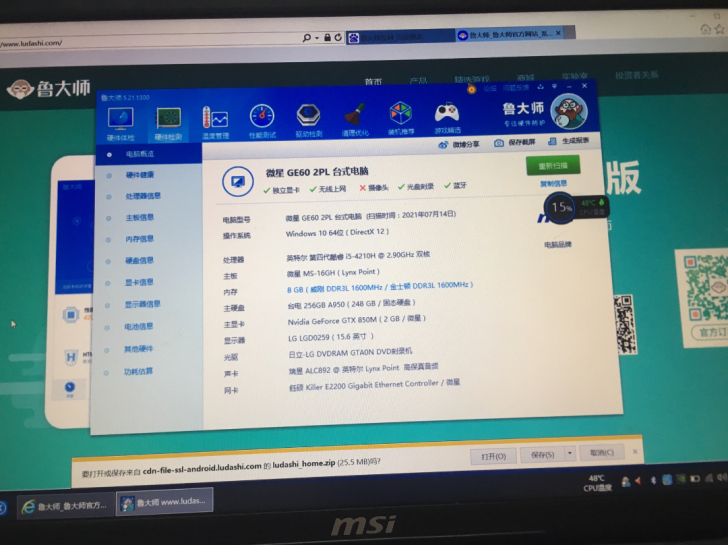
Task: Open the 装机推荐 cube icon
Action: pos(401,117)
